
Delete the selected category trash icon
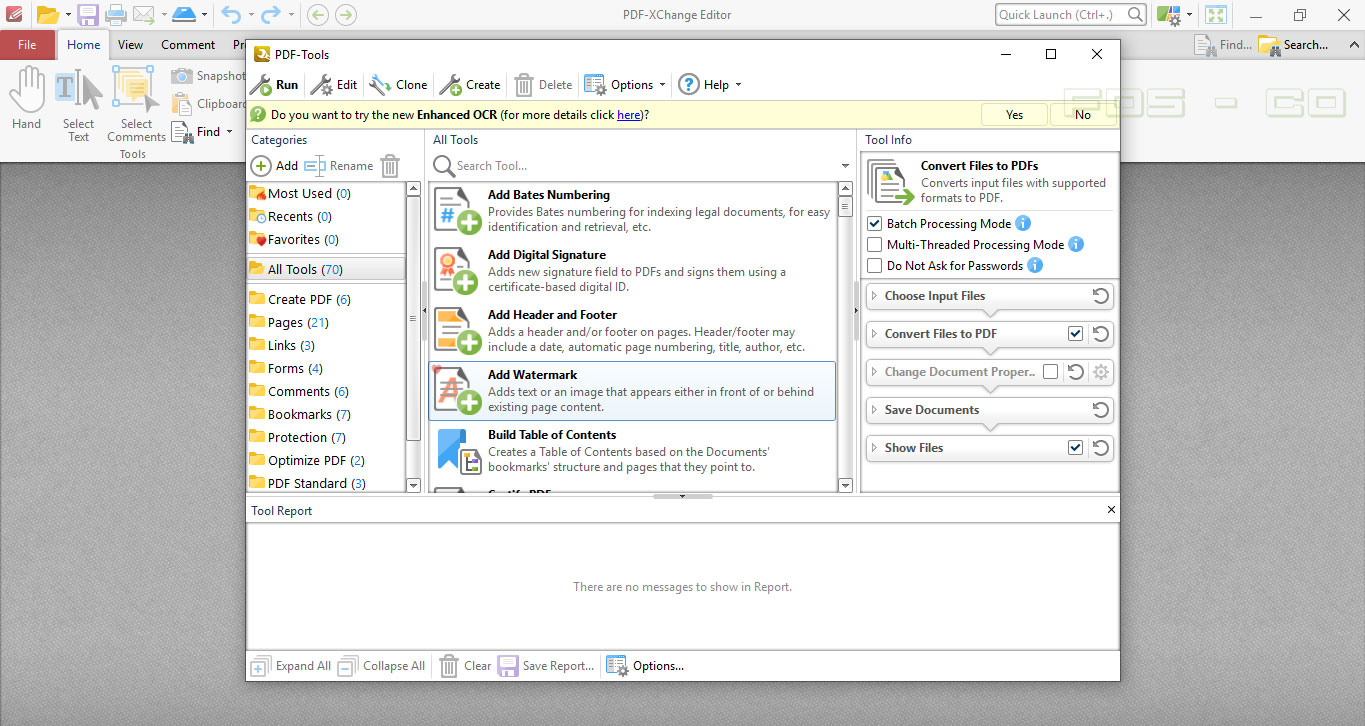390,166
